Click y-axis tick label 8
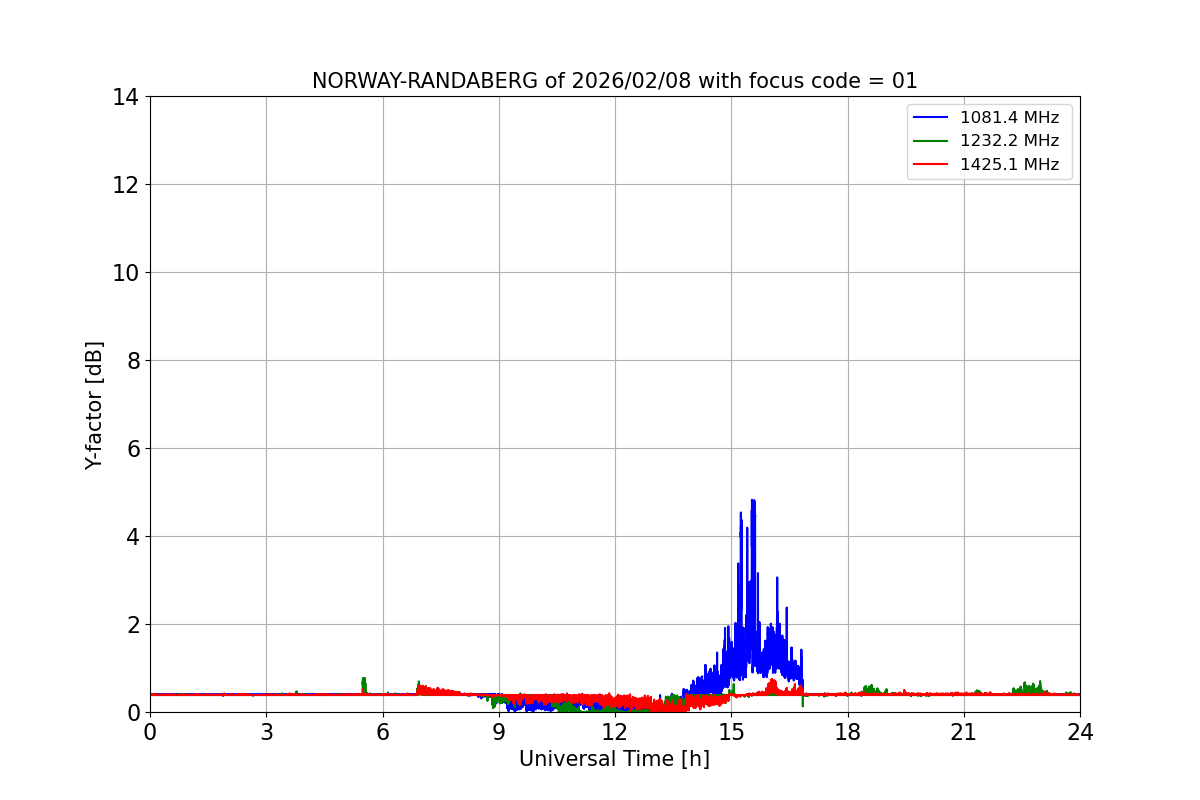Image resolution: width=1200 pixels, height=800 pixels. [132, 361]
